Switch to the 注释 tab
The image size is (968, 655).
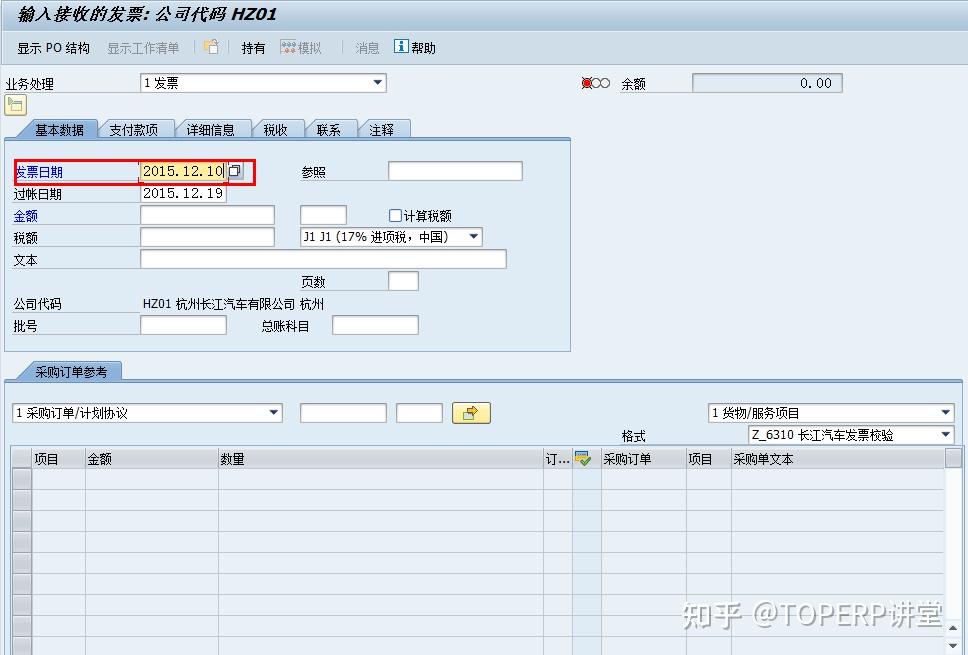point(381,130)
